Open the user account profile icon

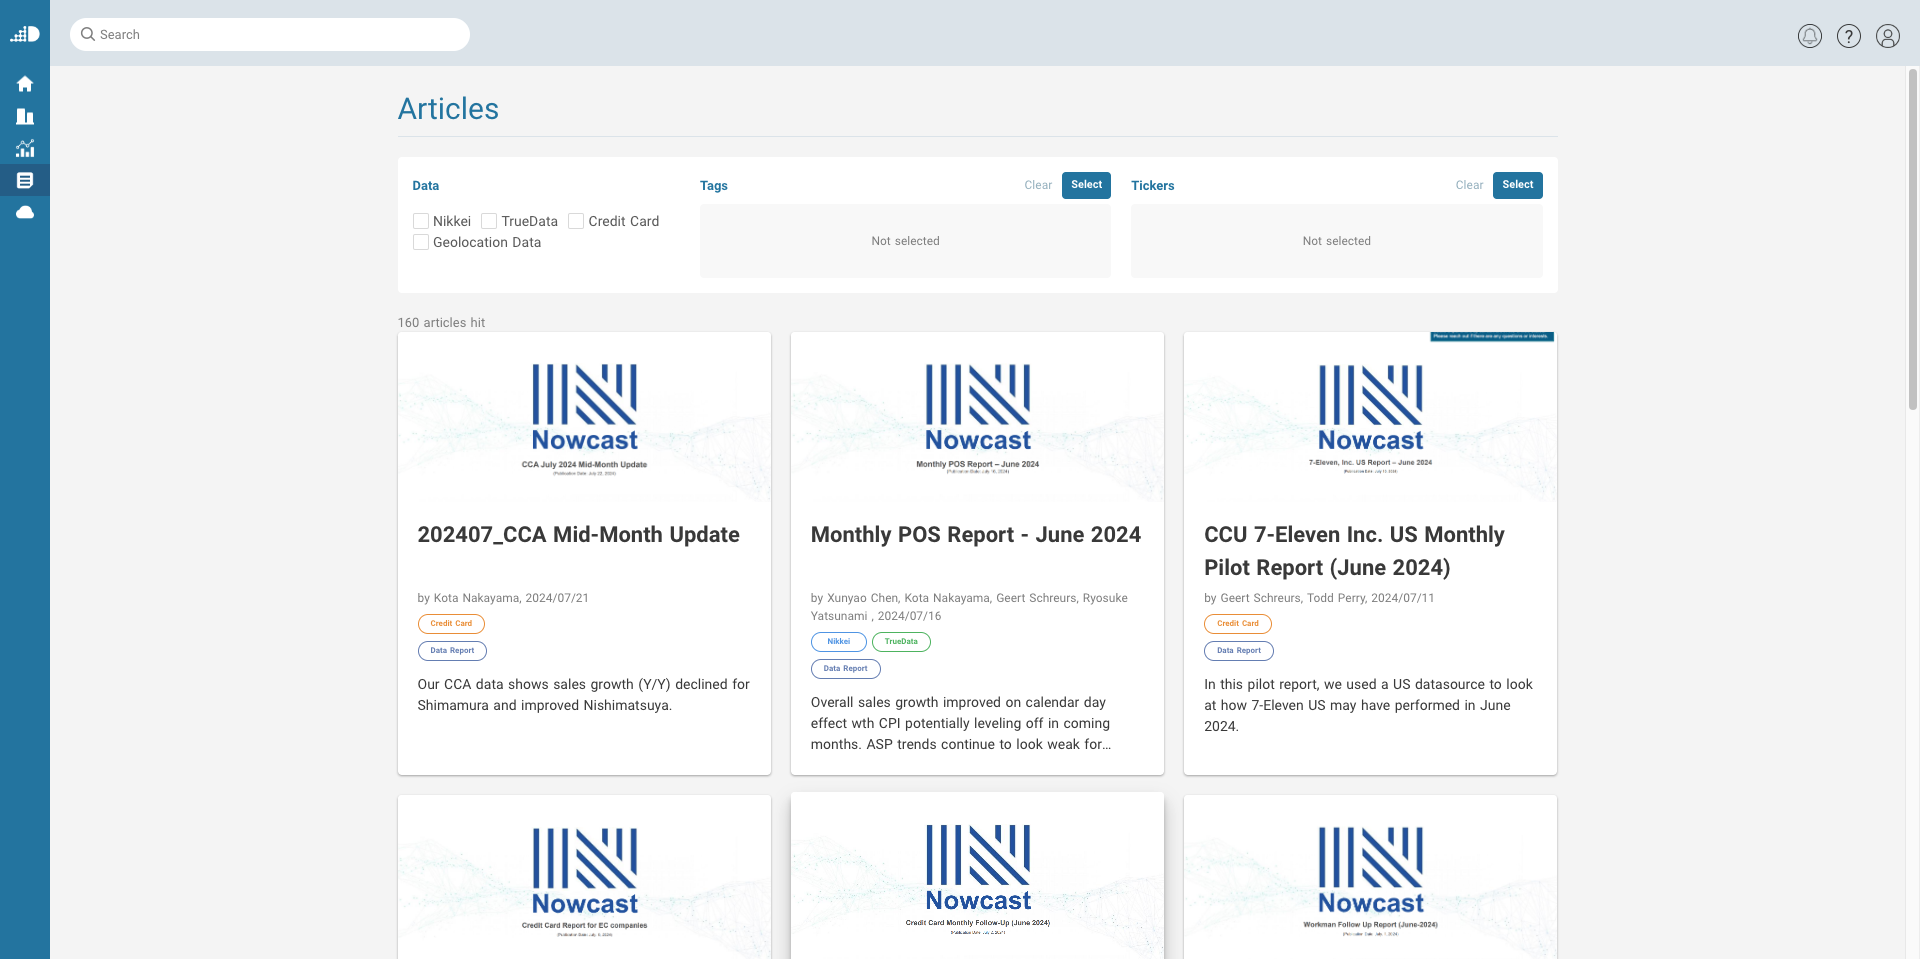pos(1887,36)
